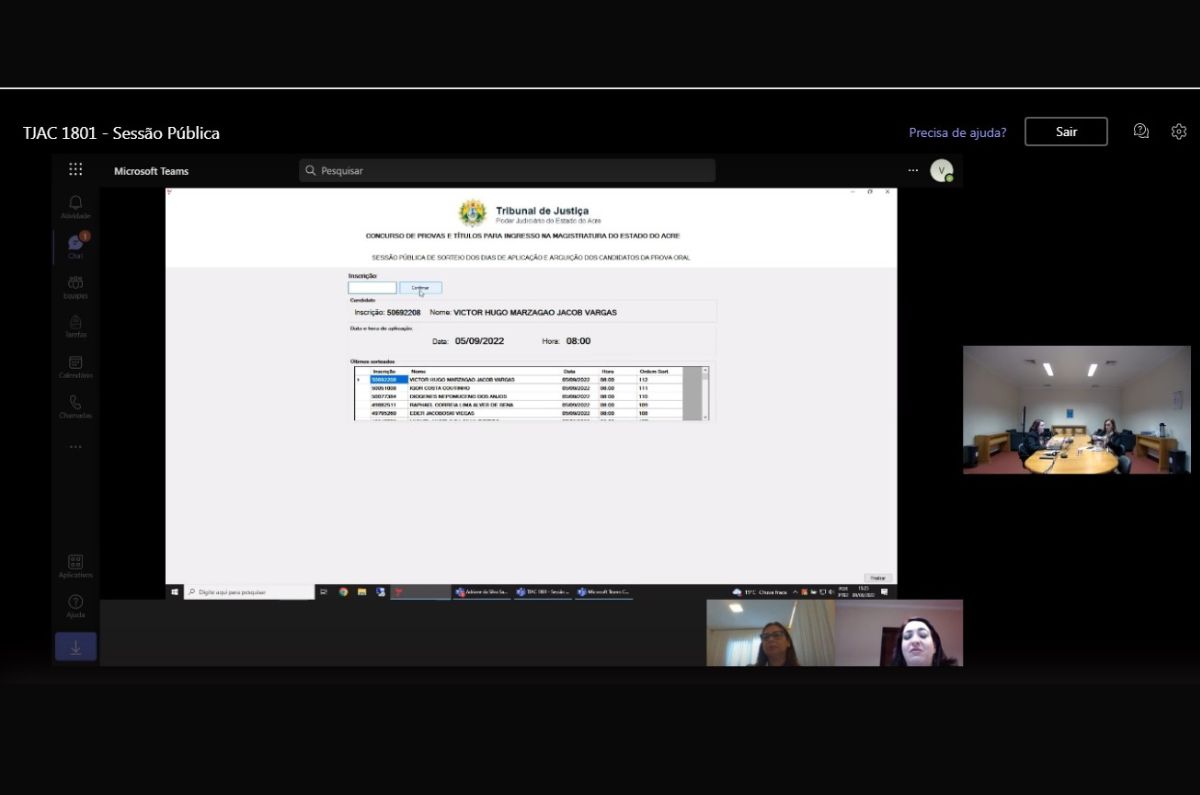
Task: Click the Sair button
Action: [1066, 132]
